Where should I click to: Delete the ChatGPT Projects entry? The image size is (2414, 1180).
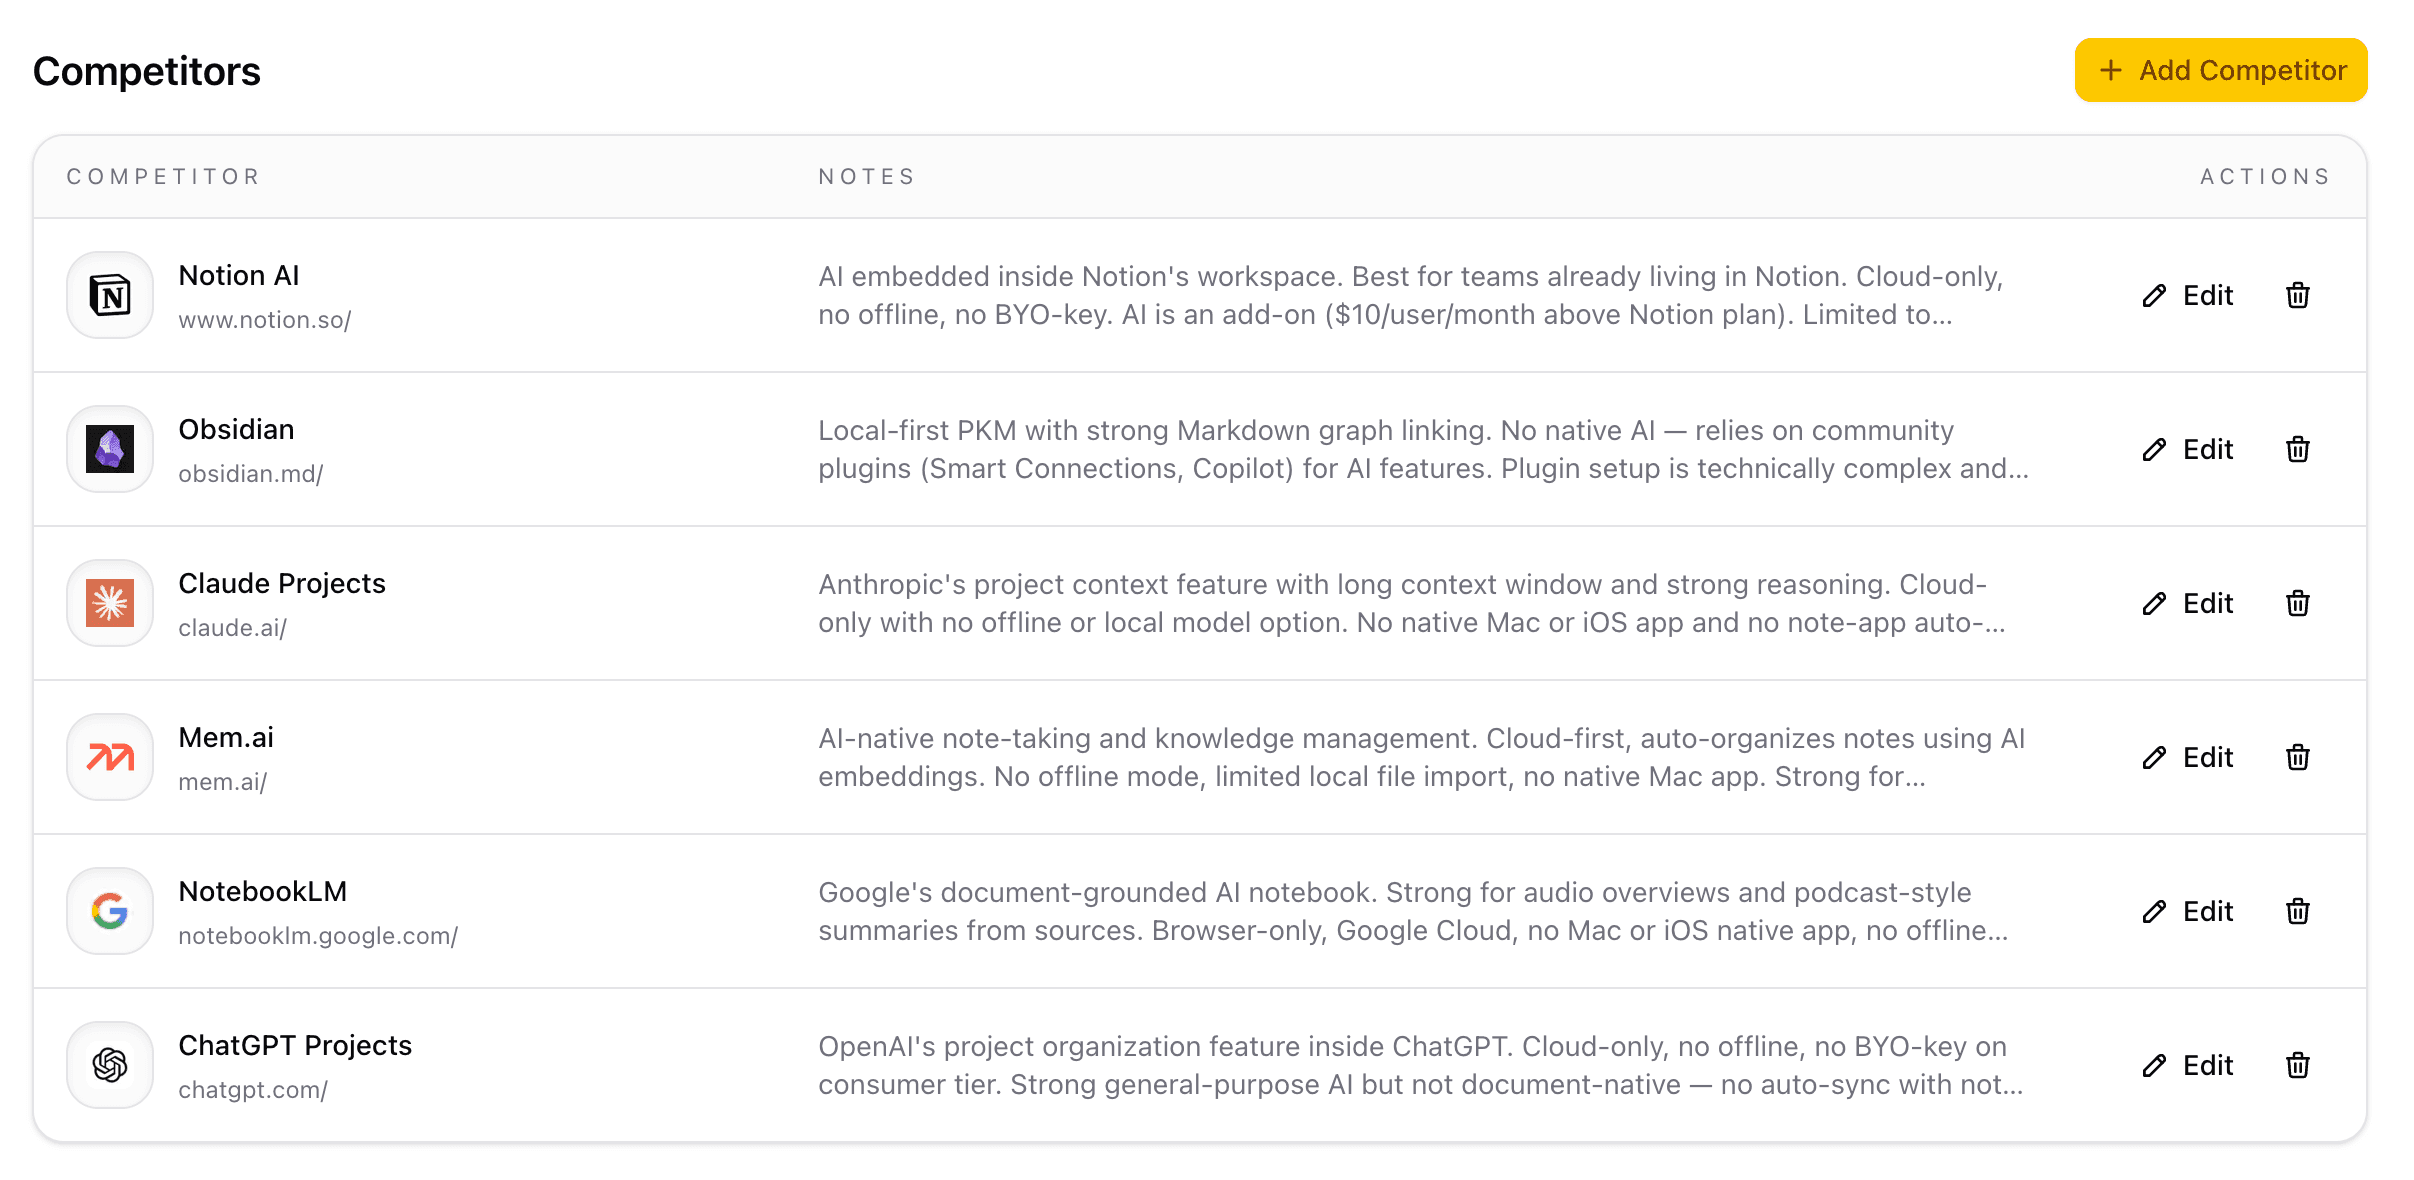tap(2297, 1065)
